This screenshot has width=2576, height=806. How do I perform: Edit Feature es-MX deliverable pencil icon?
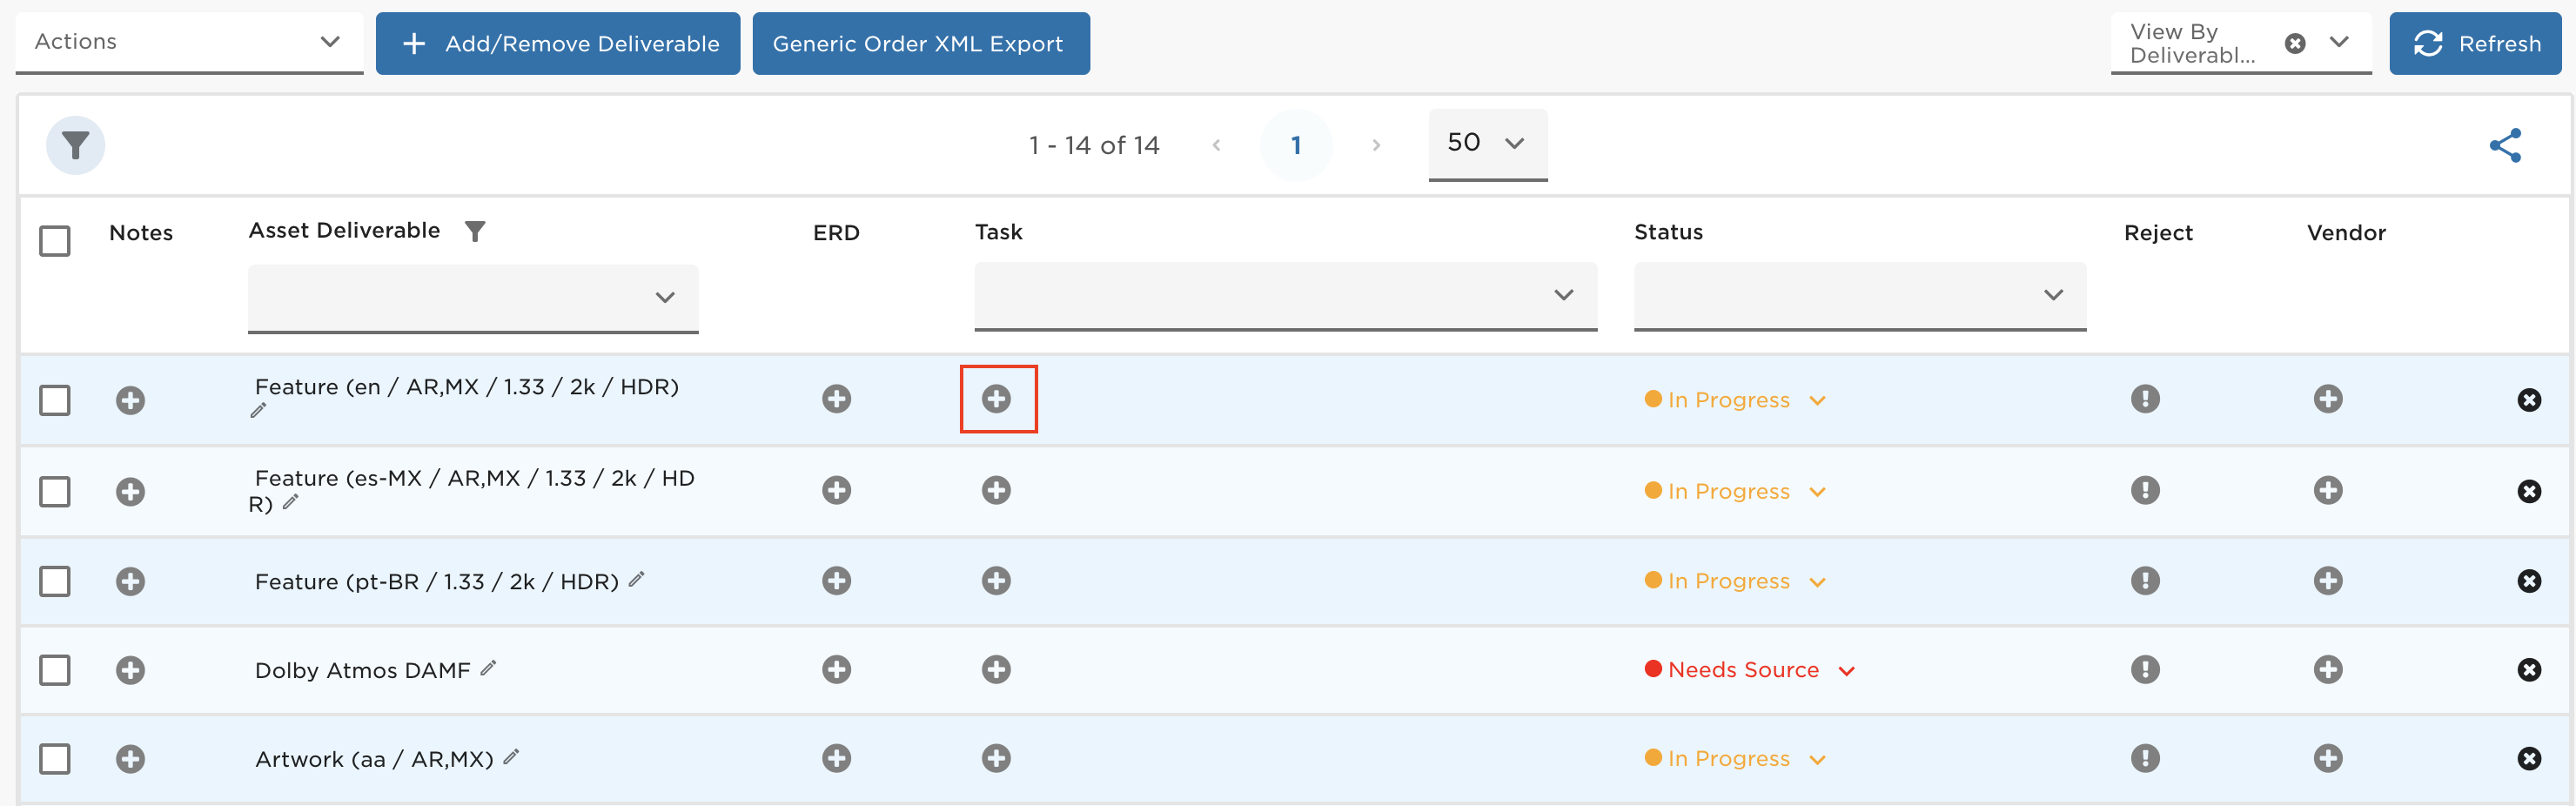coord(291,502)
